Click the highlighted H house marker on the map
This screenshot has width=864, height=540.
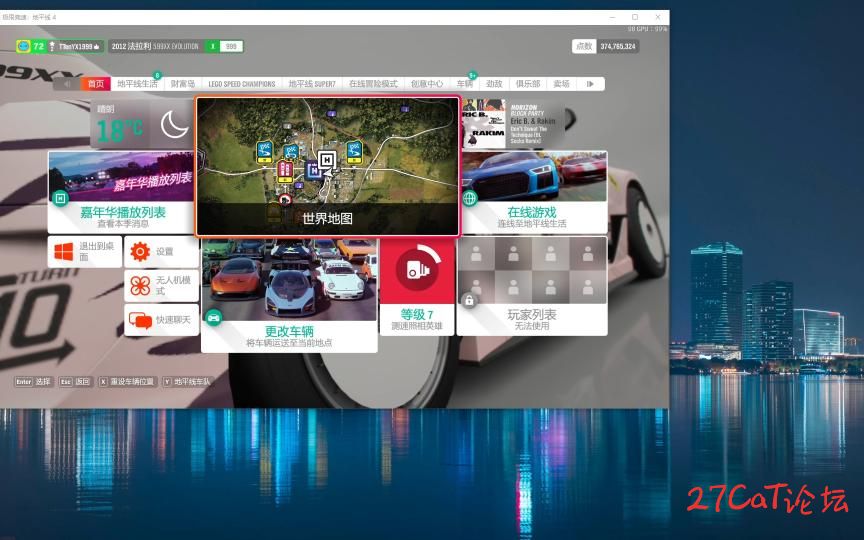click(x=327, y=161)
